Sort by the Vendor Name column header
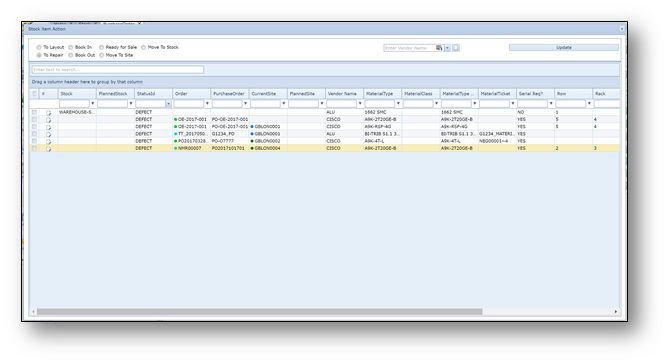 click(x=344, y=94)
